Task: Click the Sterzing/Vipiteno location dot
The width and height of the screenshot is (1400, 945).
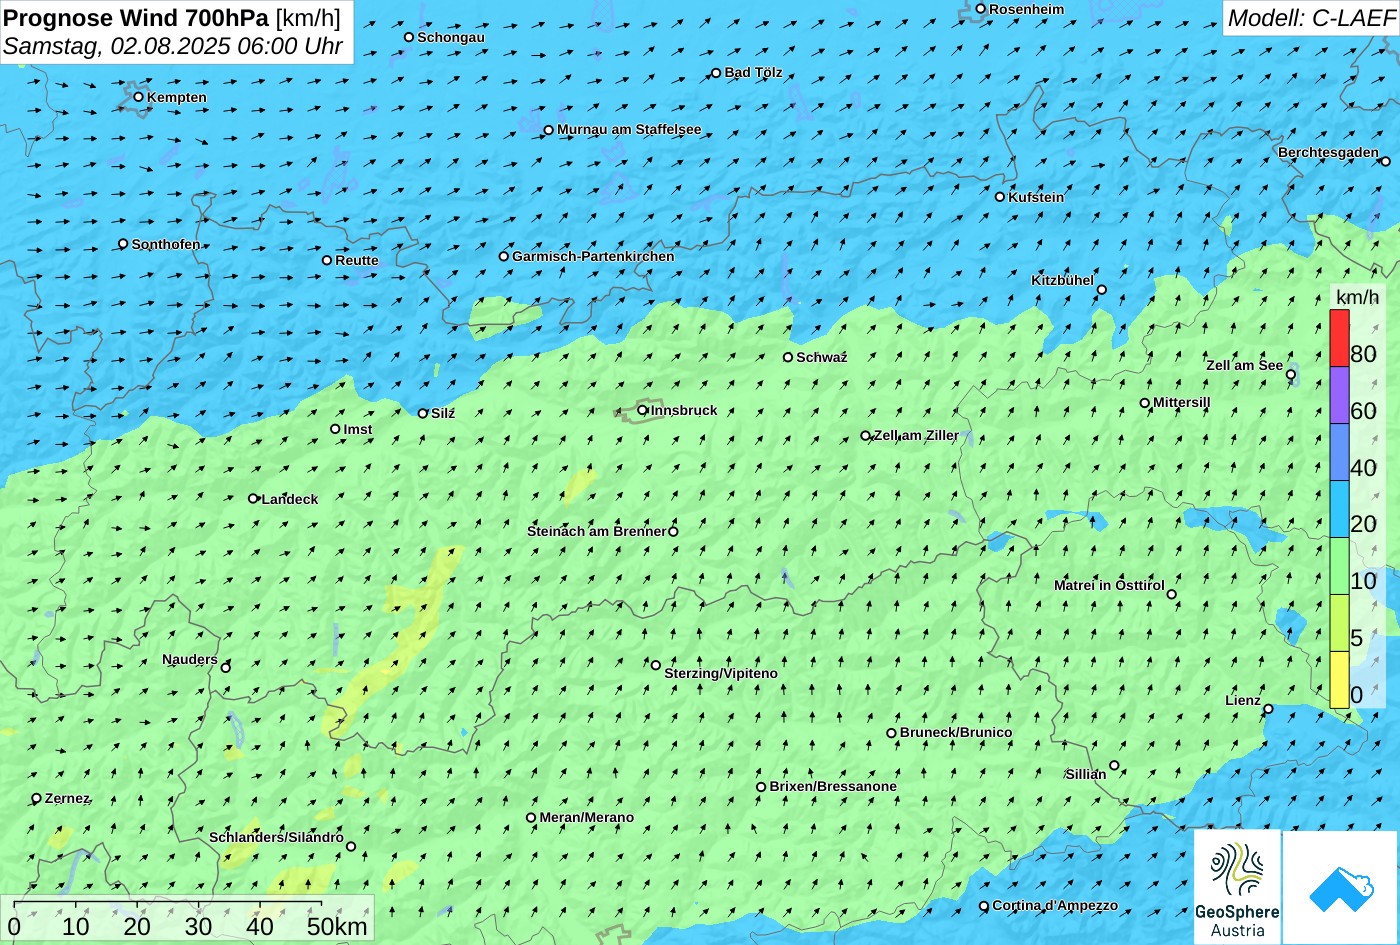Action: [656, 665]
